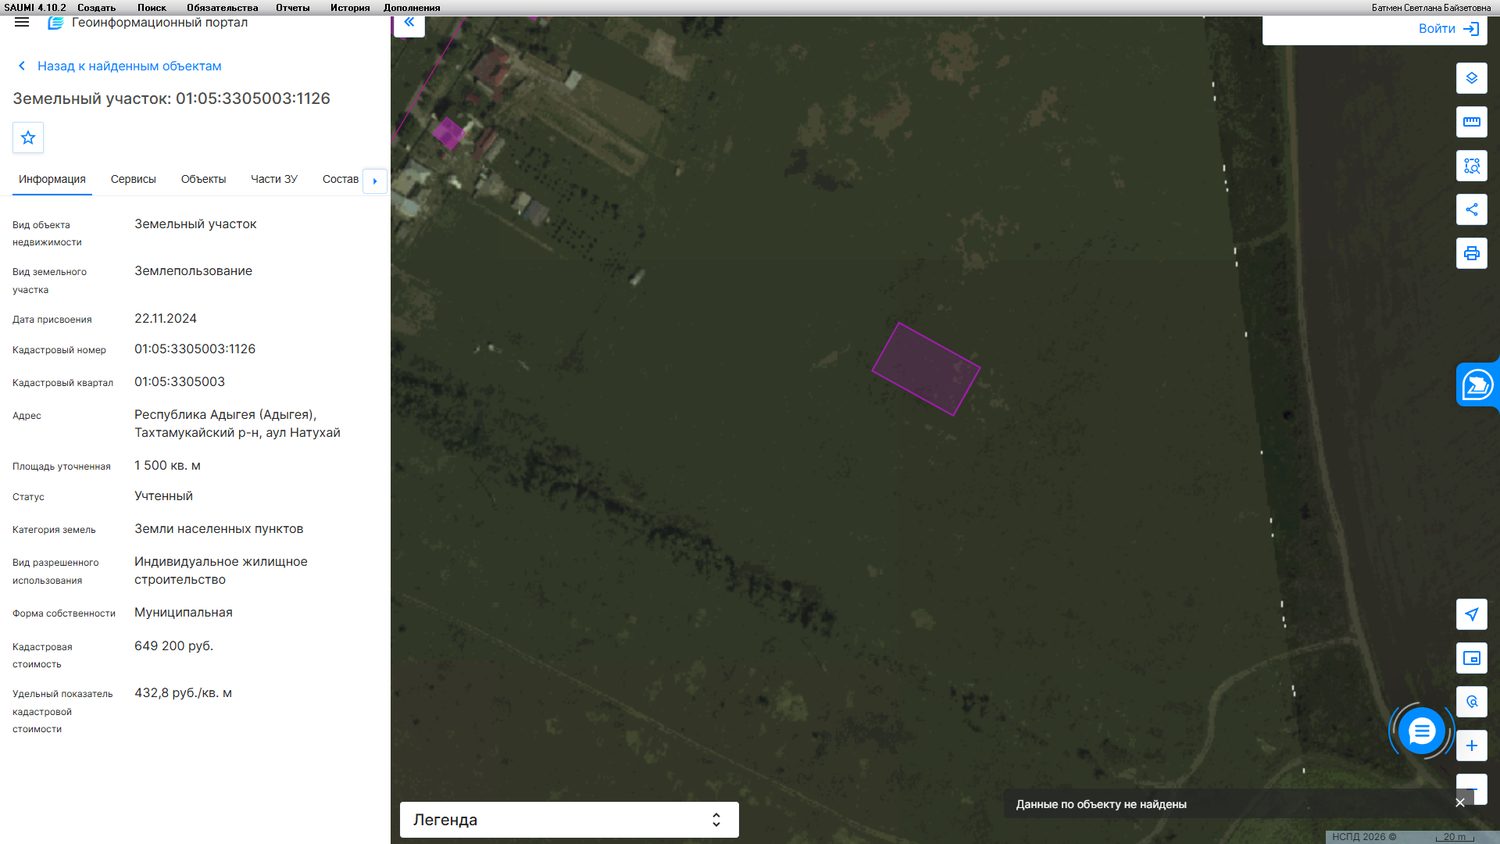The image size is (1500, 844).
Task: Open the Обязательства menu
Action: [222, 7]
